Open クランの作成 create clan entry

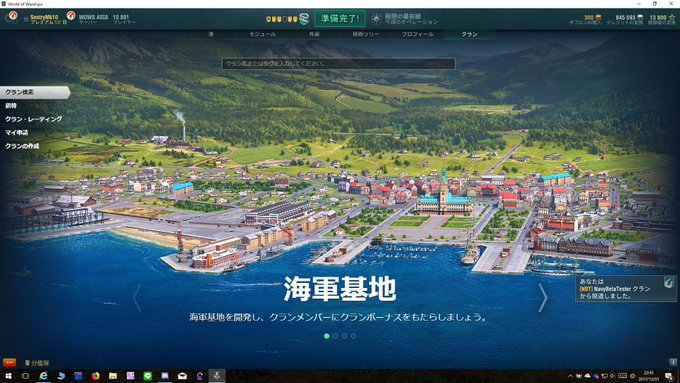pyautogui.click(x=22, y=146)
